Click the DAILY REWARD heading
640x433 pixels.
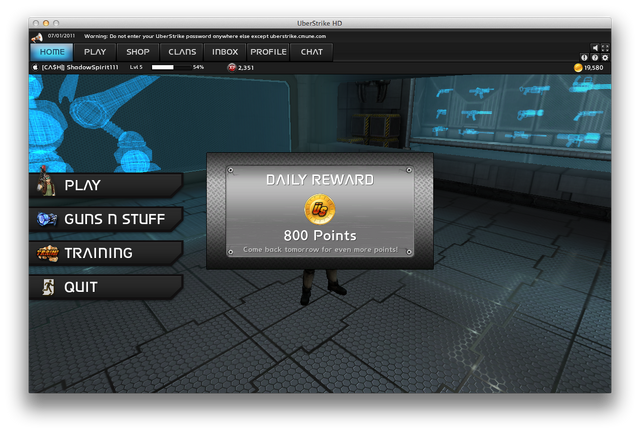pos(320,180)
